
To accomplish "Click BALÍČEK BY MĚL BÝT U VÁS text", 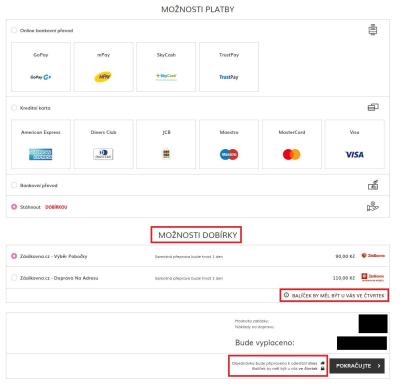I will [338, 296].
